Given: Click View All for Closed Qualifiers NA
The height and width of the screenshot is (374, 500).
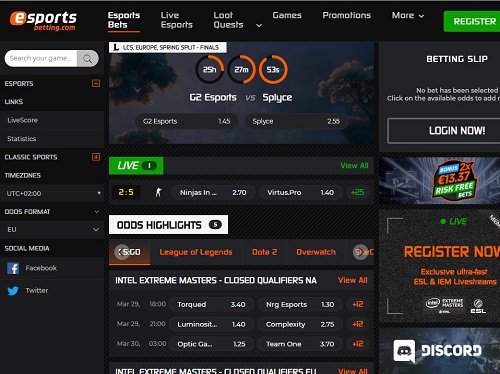Looking at the screenshot, I should pos(353,280).
